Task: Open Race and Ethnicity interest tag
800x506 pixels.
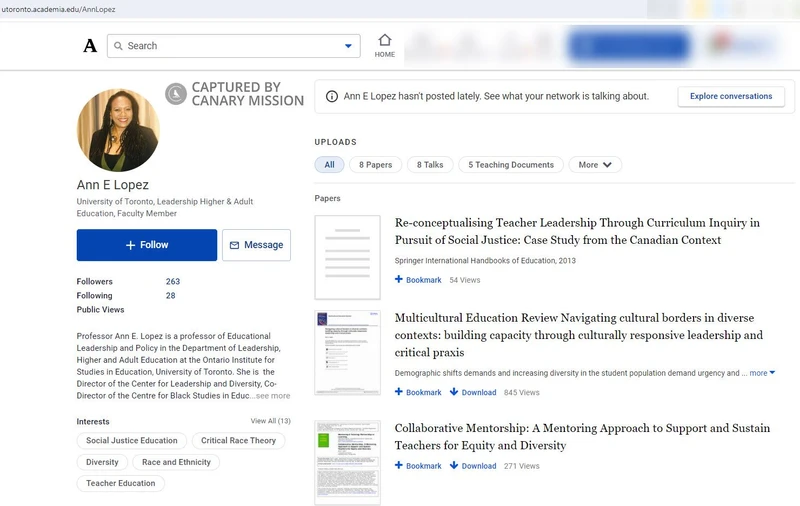Action: (x=176, y=462)
